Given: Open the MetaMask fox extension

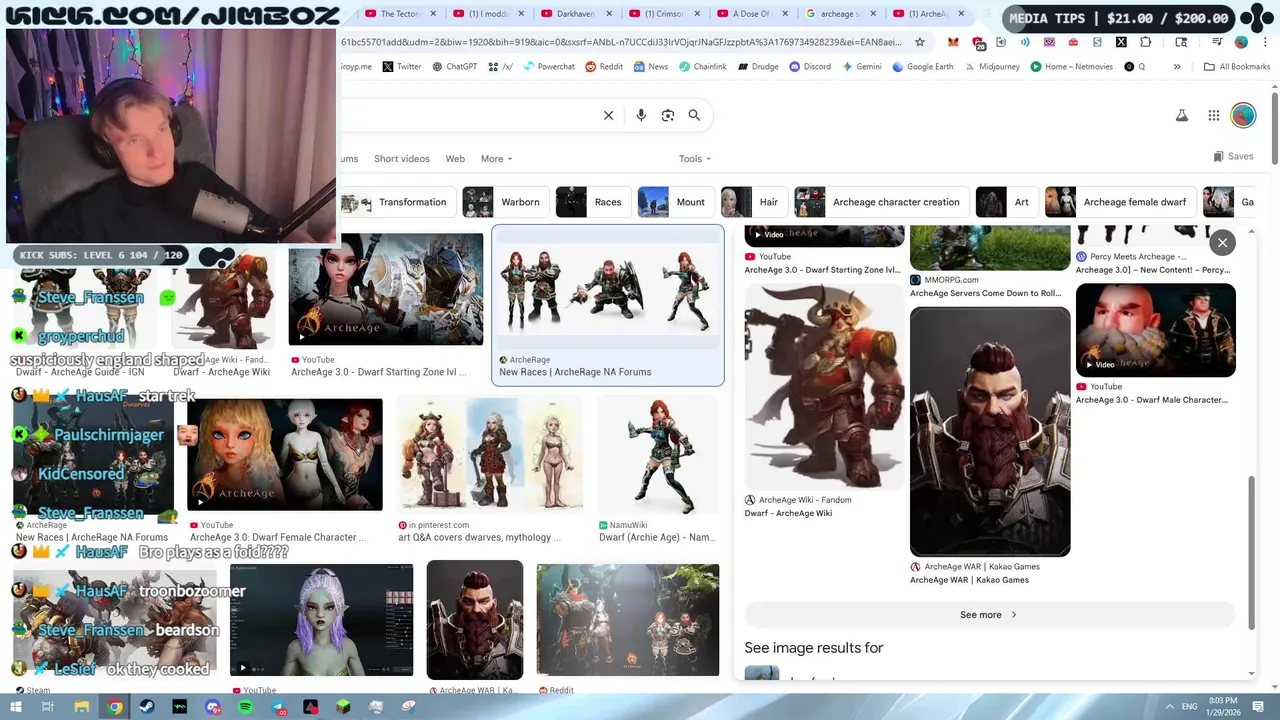Looking at the screenshot, I should click(x=953, y=42).
